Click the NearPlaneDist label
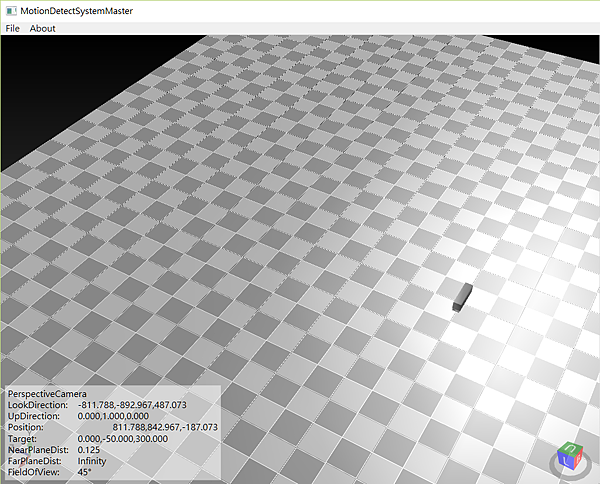The height and width of the screenshot is (484, 600). [x=38, y=450]
